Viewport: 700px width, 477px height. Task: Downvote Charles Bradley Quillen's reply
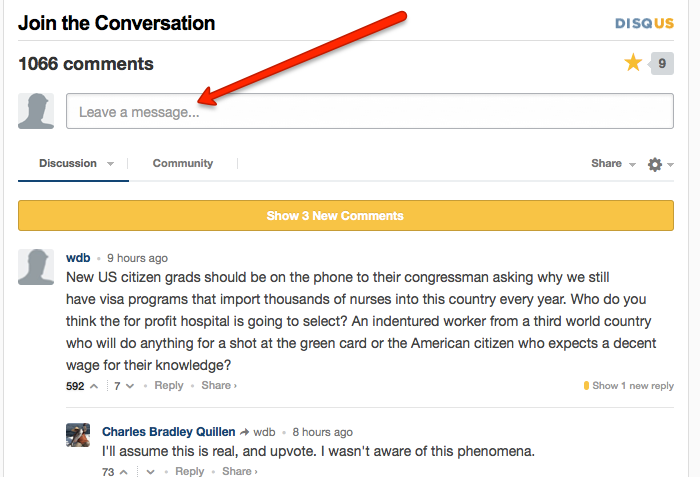[151, 472]
